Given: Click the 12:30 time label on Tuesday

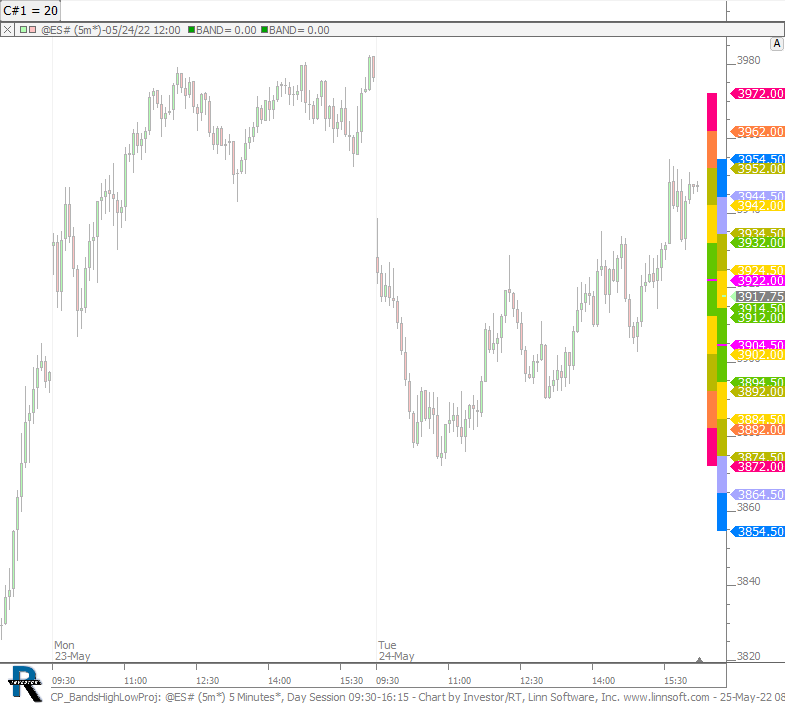Looking at the screenshot, I should (x=531, y=680).
